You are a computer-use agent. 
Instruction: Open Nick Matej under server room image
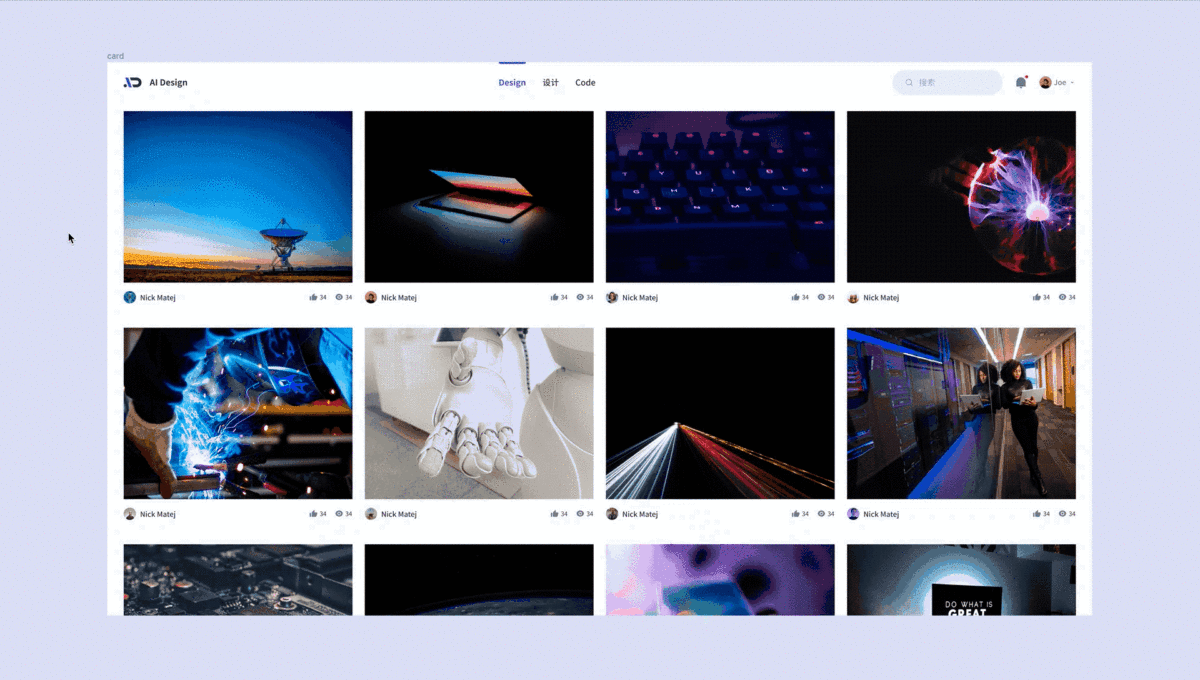pos(881,515)
